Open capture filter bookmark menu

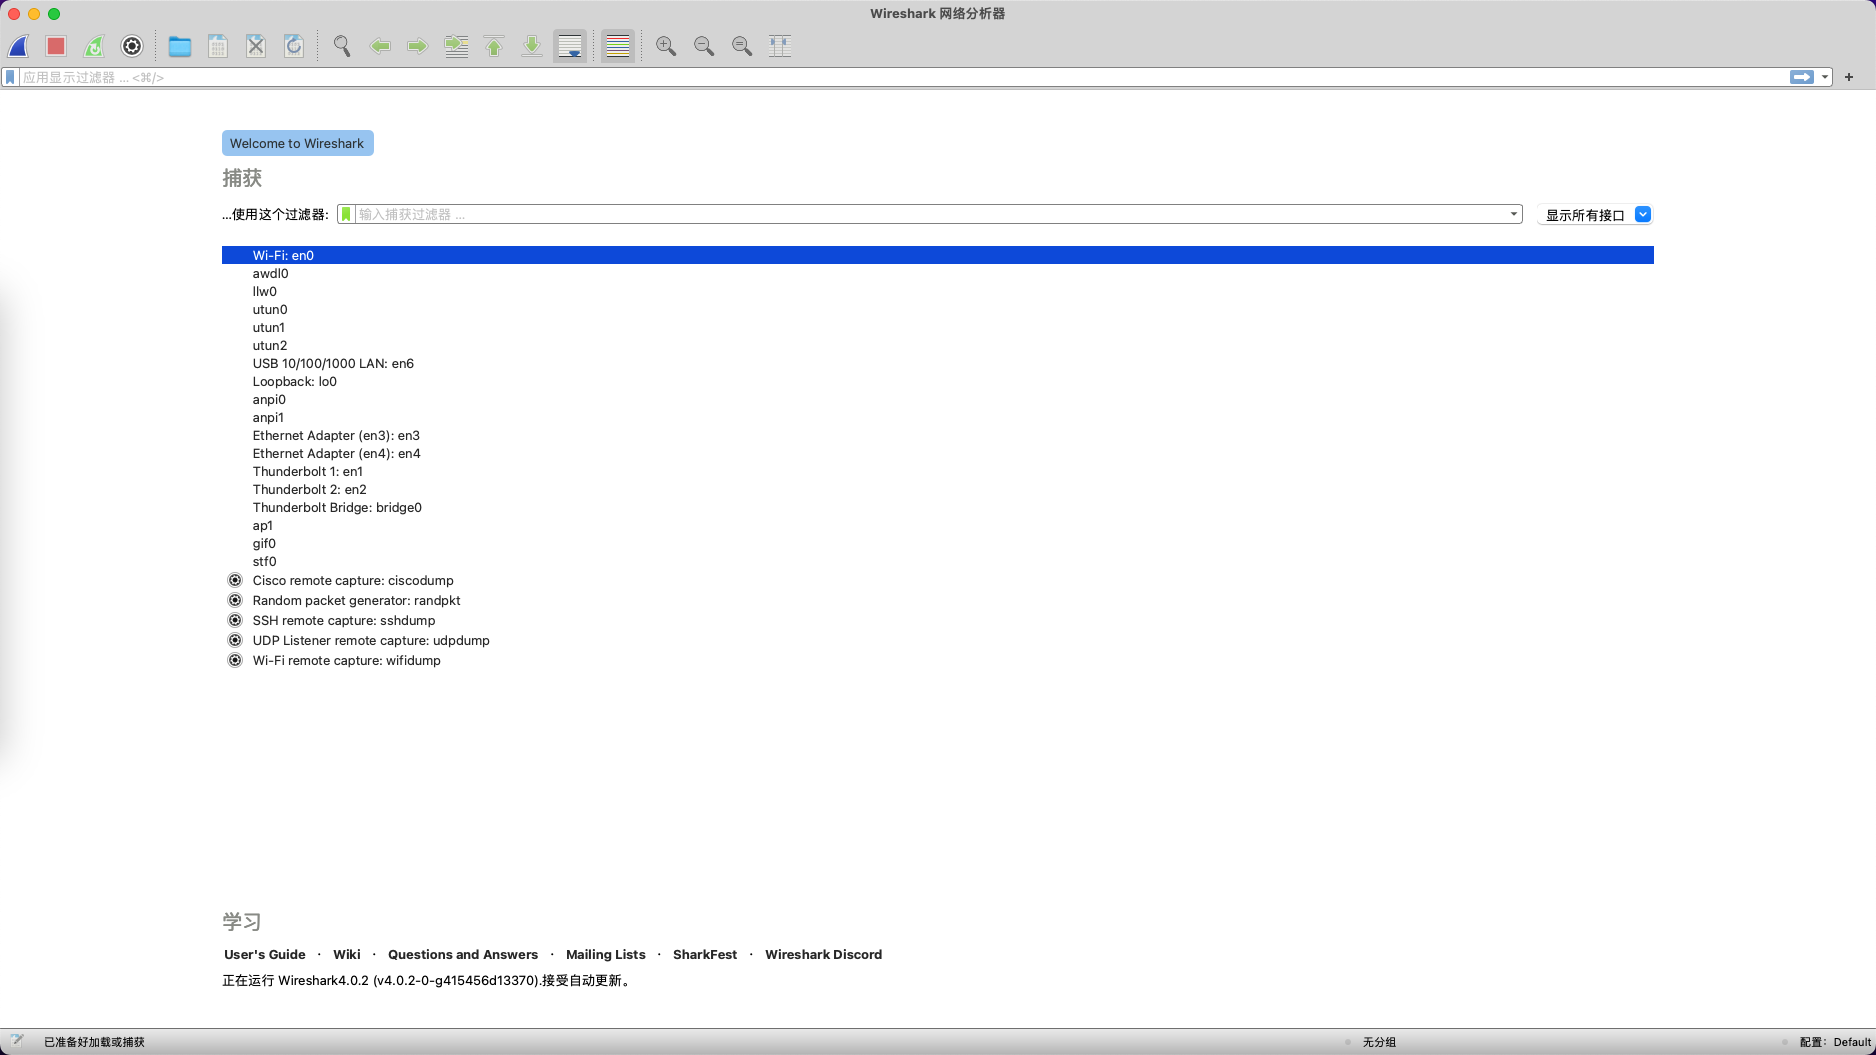pos(346,214)
